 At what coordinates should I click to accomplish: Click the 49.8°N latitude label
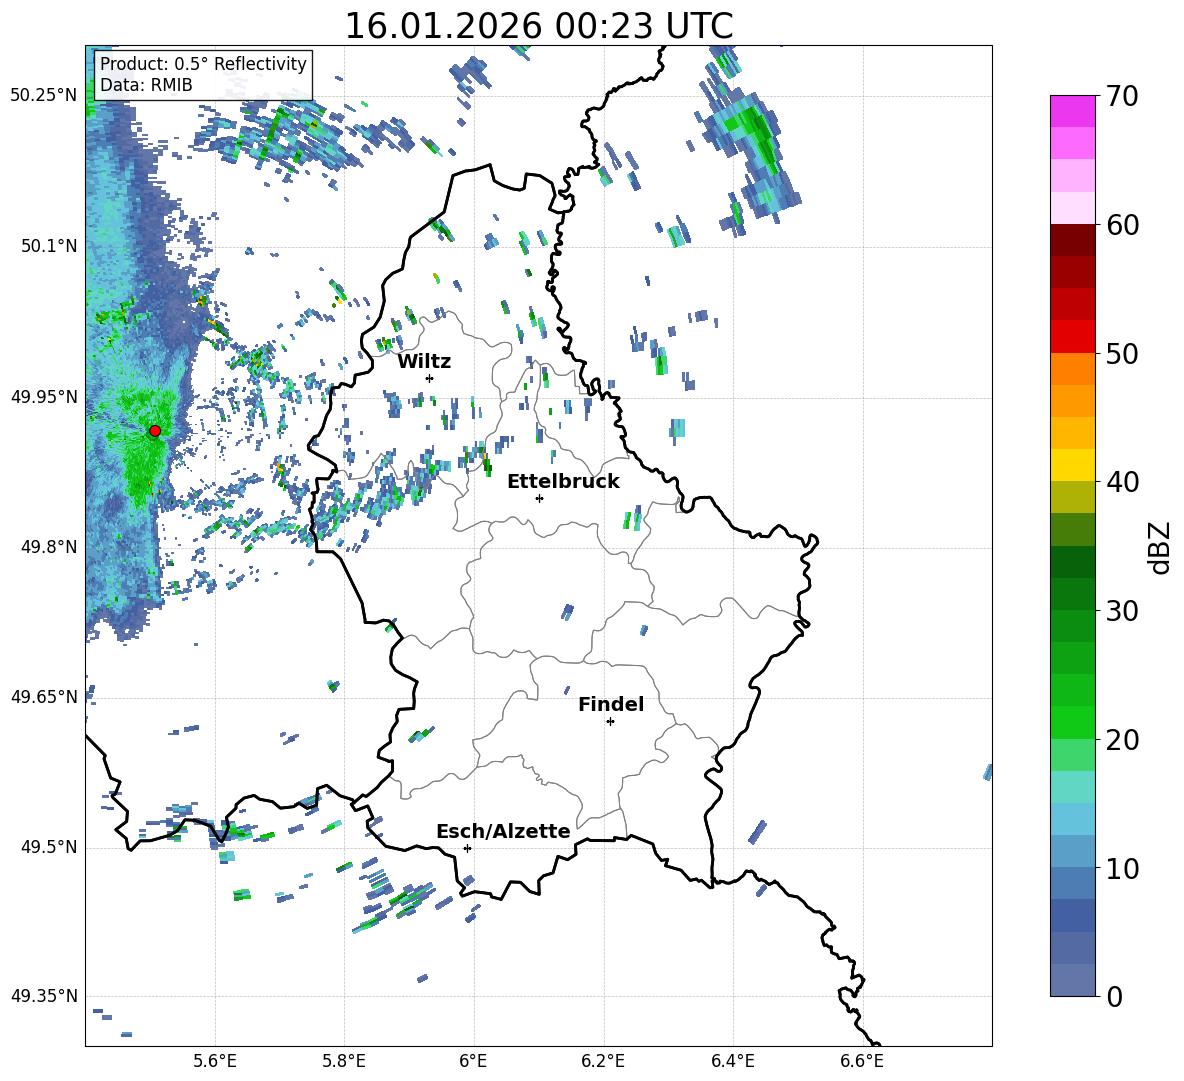(49, 547)
